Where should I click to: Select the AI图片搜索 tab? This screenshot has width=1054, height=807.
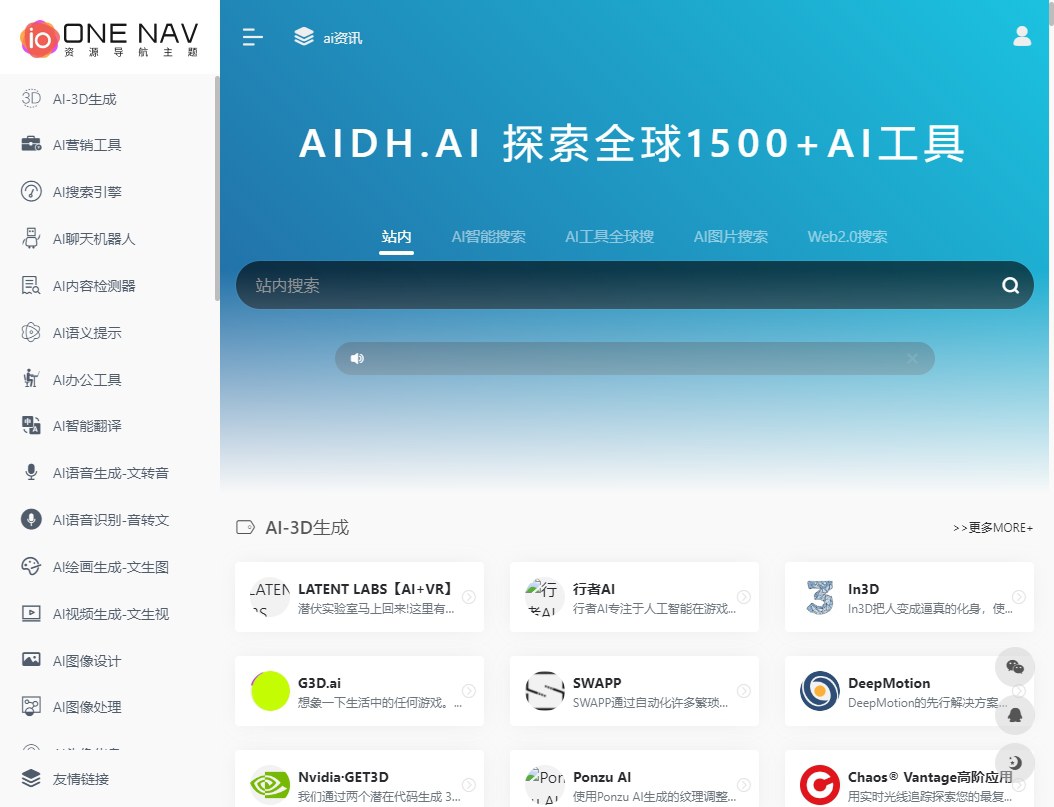tap(731, 237)
